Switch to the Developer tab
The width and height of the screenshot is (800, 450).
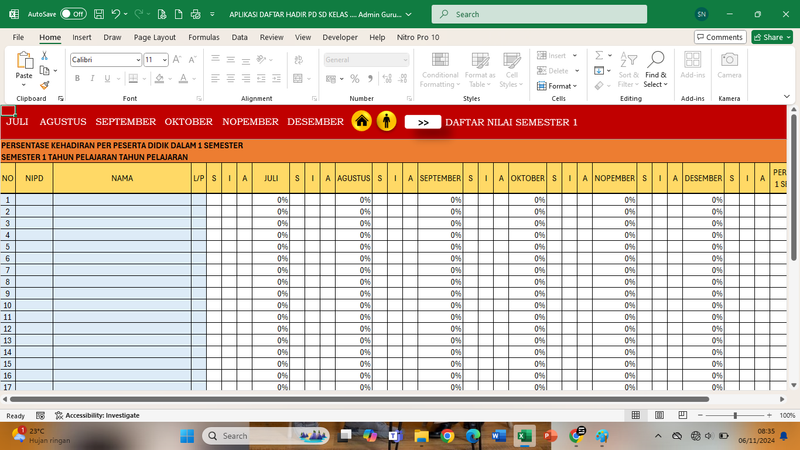pyautogui.click(x=340, y=37)
